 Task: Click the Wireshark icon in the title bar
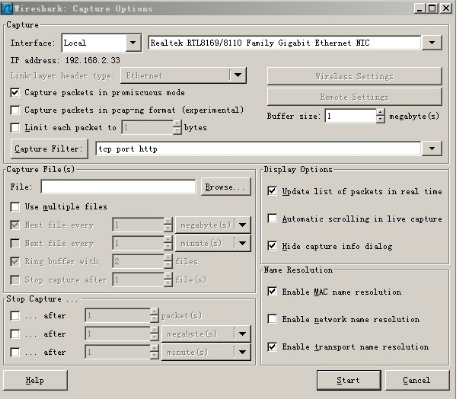[7, 8]
